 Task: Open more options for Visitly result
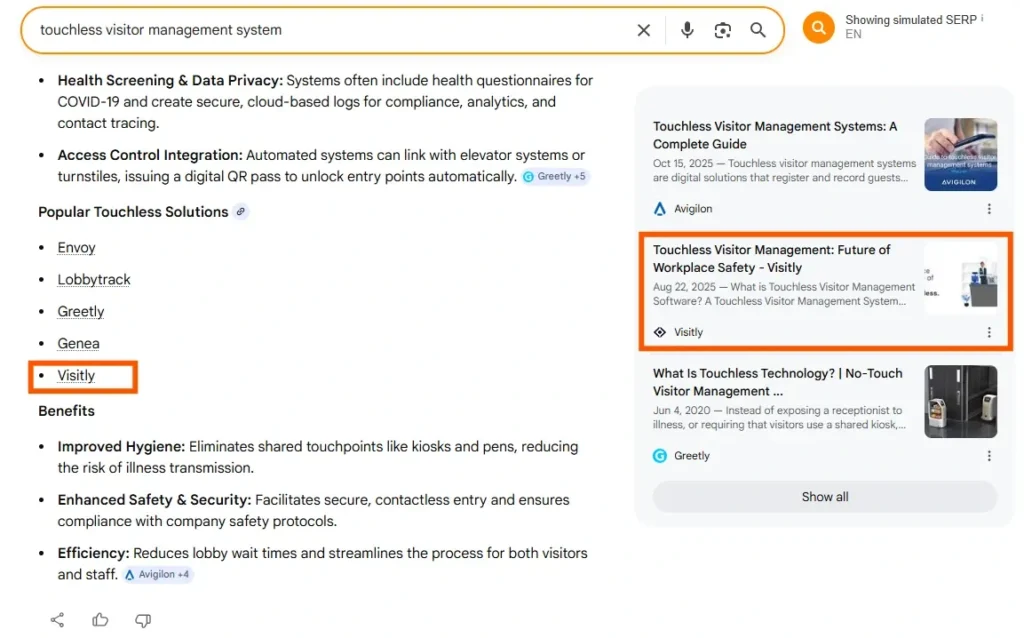point(989,332)
